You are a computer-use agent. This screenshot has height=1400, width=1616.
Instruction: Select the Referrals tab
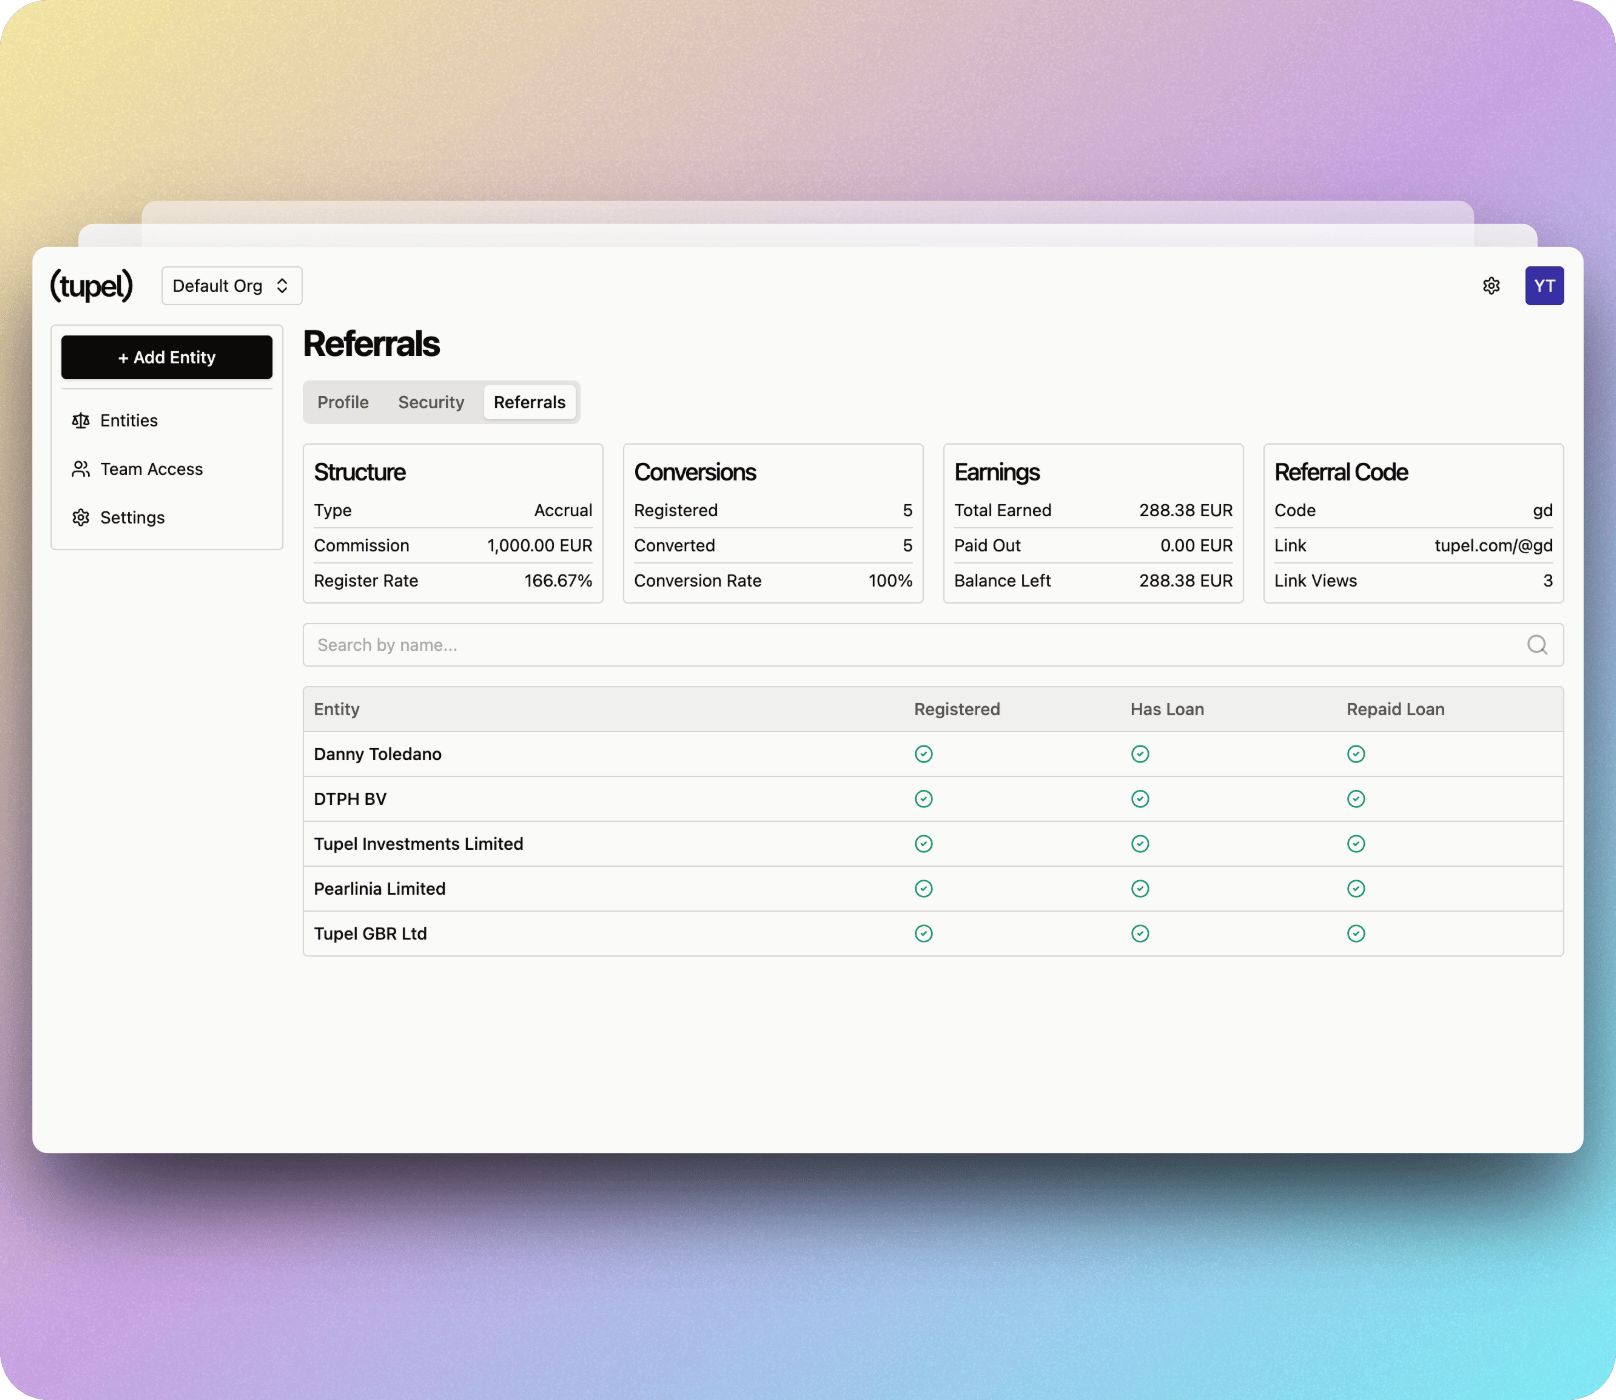click(529, 402)
